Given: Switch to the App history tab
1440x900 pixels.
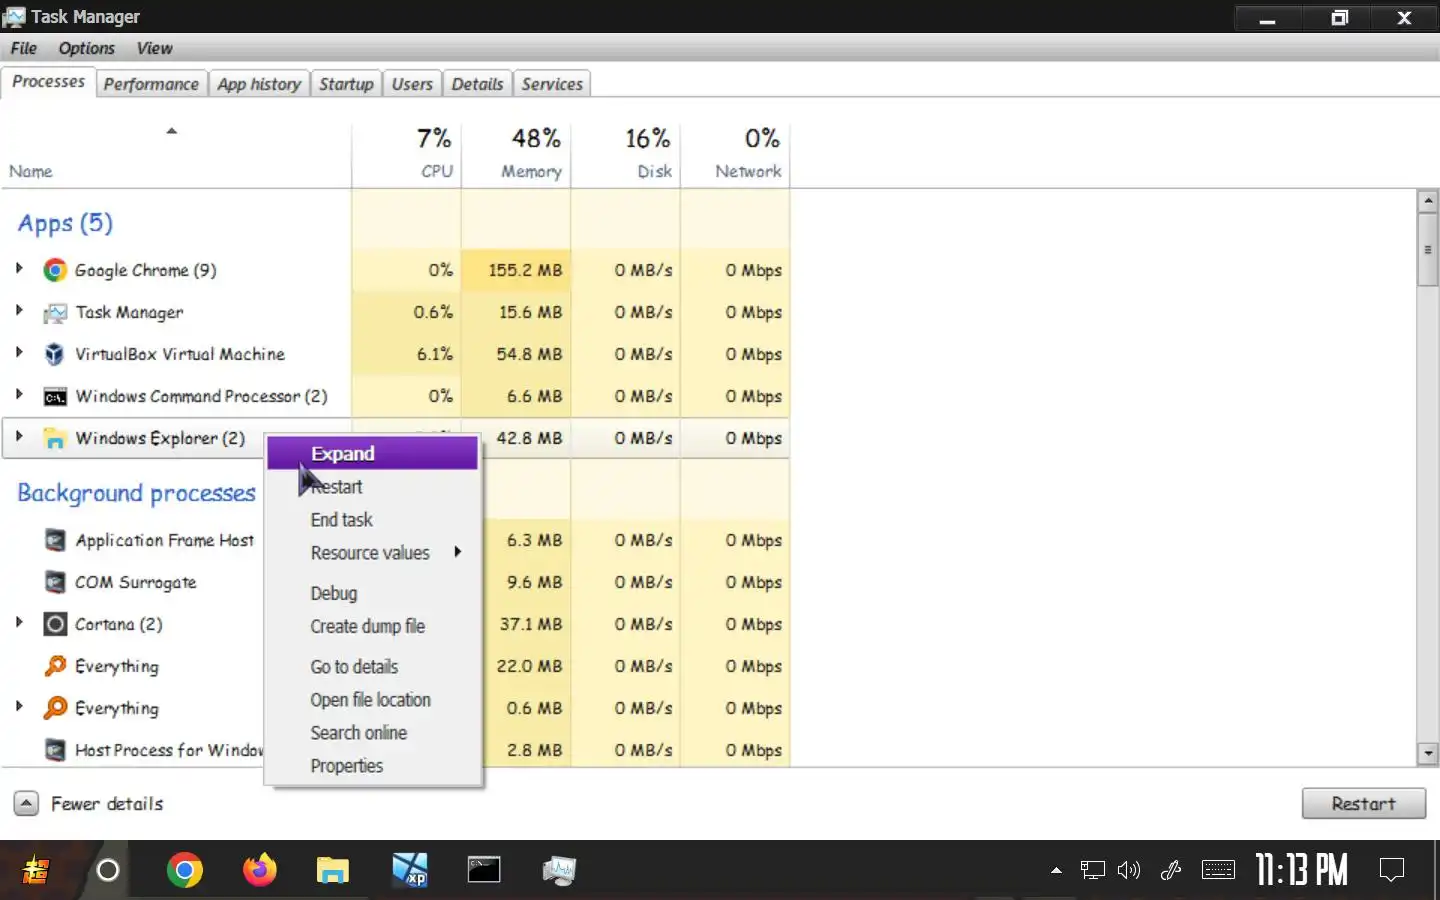Looking at the screenshot, I should (259, 84).
